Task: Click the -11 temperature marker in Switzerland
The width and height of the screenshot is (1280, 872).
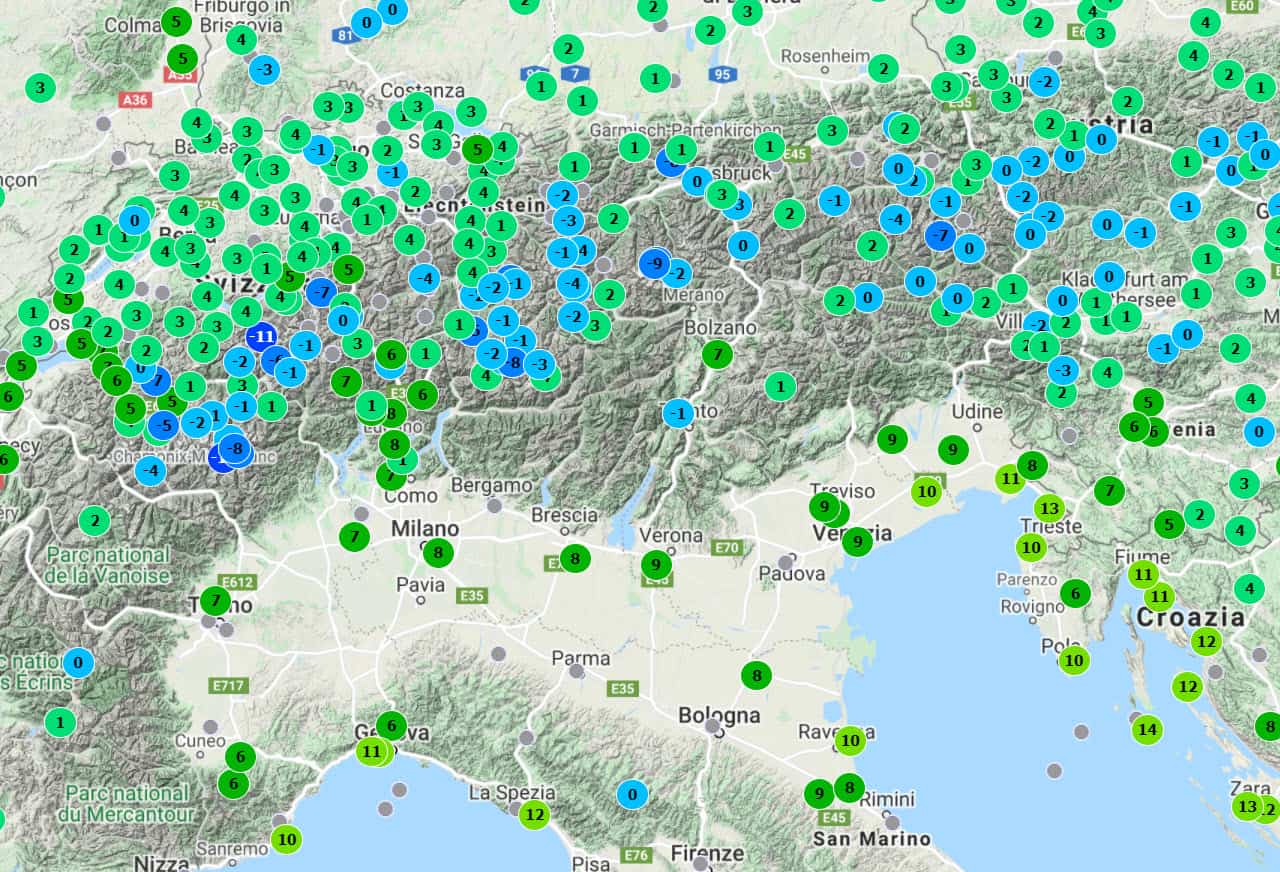Action: click(x=261, y=336)
